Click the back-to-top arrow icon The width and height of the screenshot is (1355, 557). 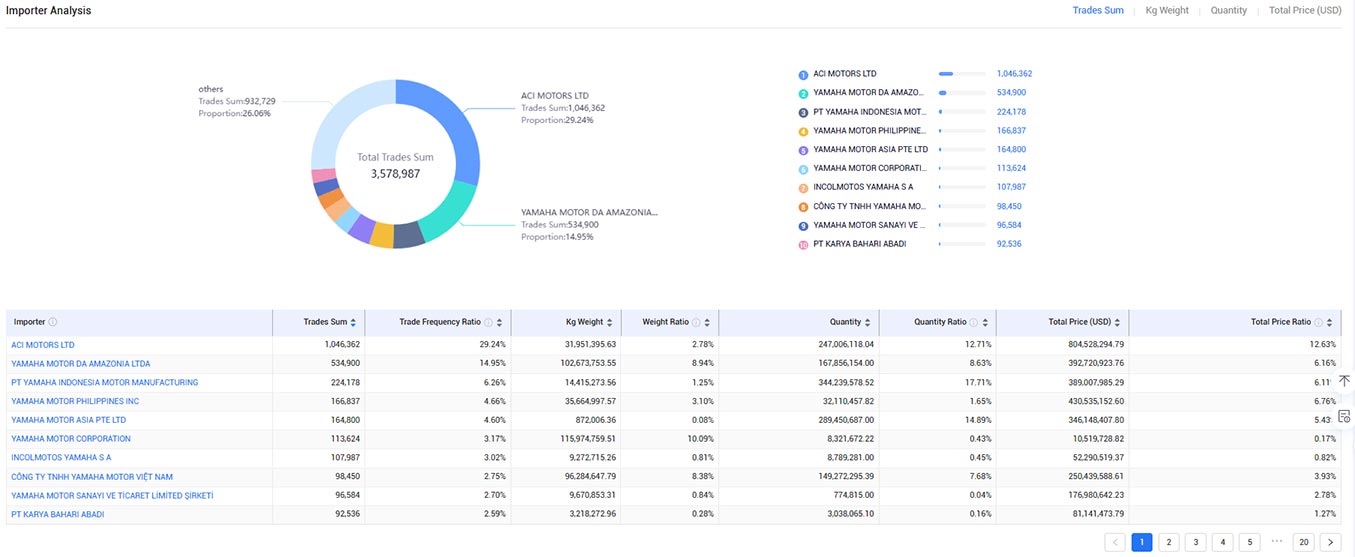[1344, 381]
